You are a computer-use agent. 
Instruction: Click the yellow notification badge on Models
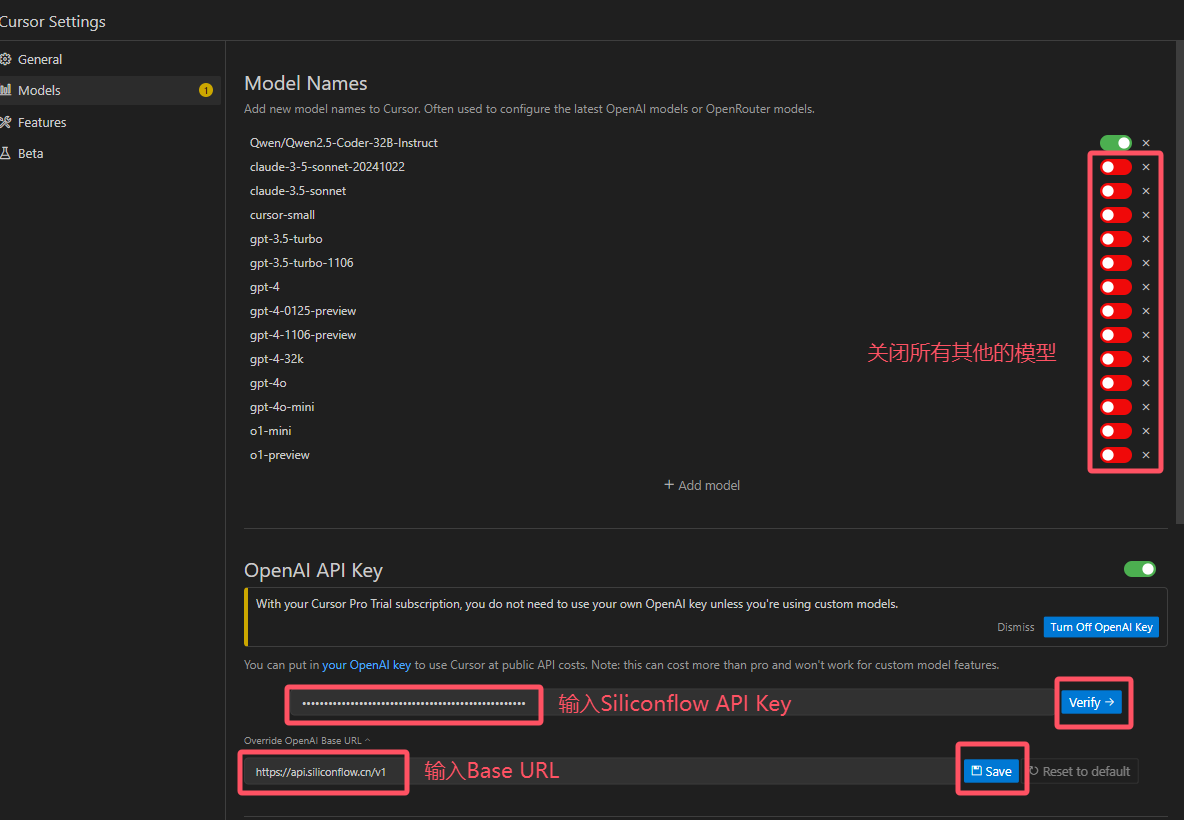pyautogui.click(x=205, y=90)
